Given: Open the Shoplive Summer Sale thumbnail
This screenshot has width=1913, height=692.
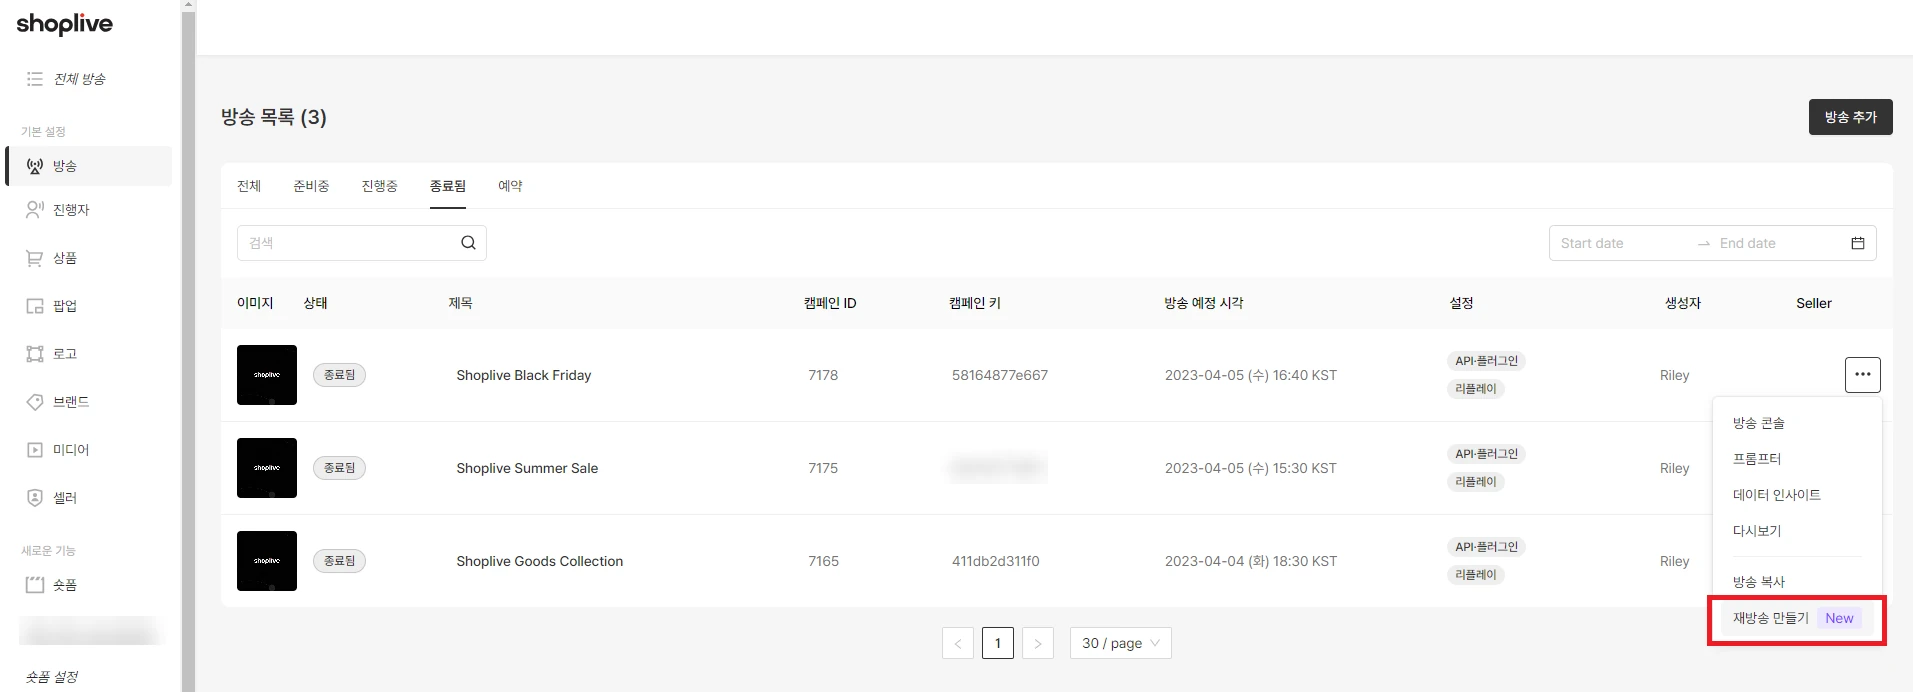Looking at the screenshot, I should click(267, 468).
